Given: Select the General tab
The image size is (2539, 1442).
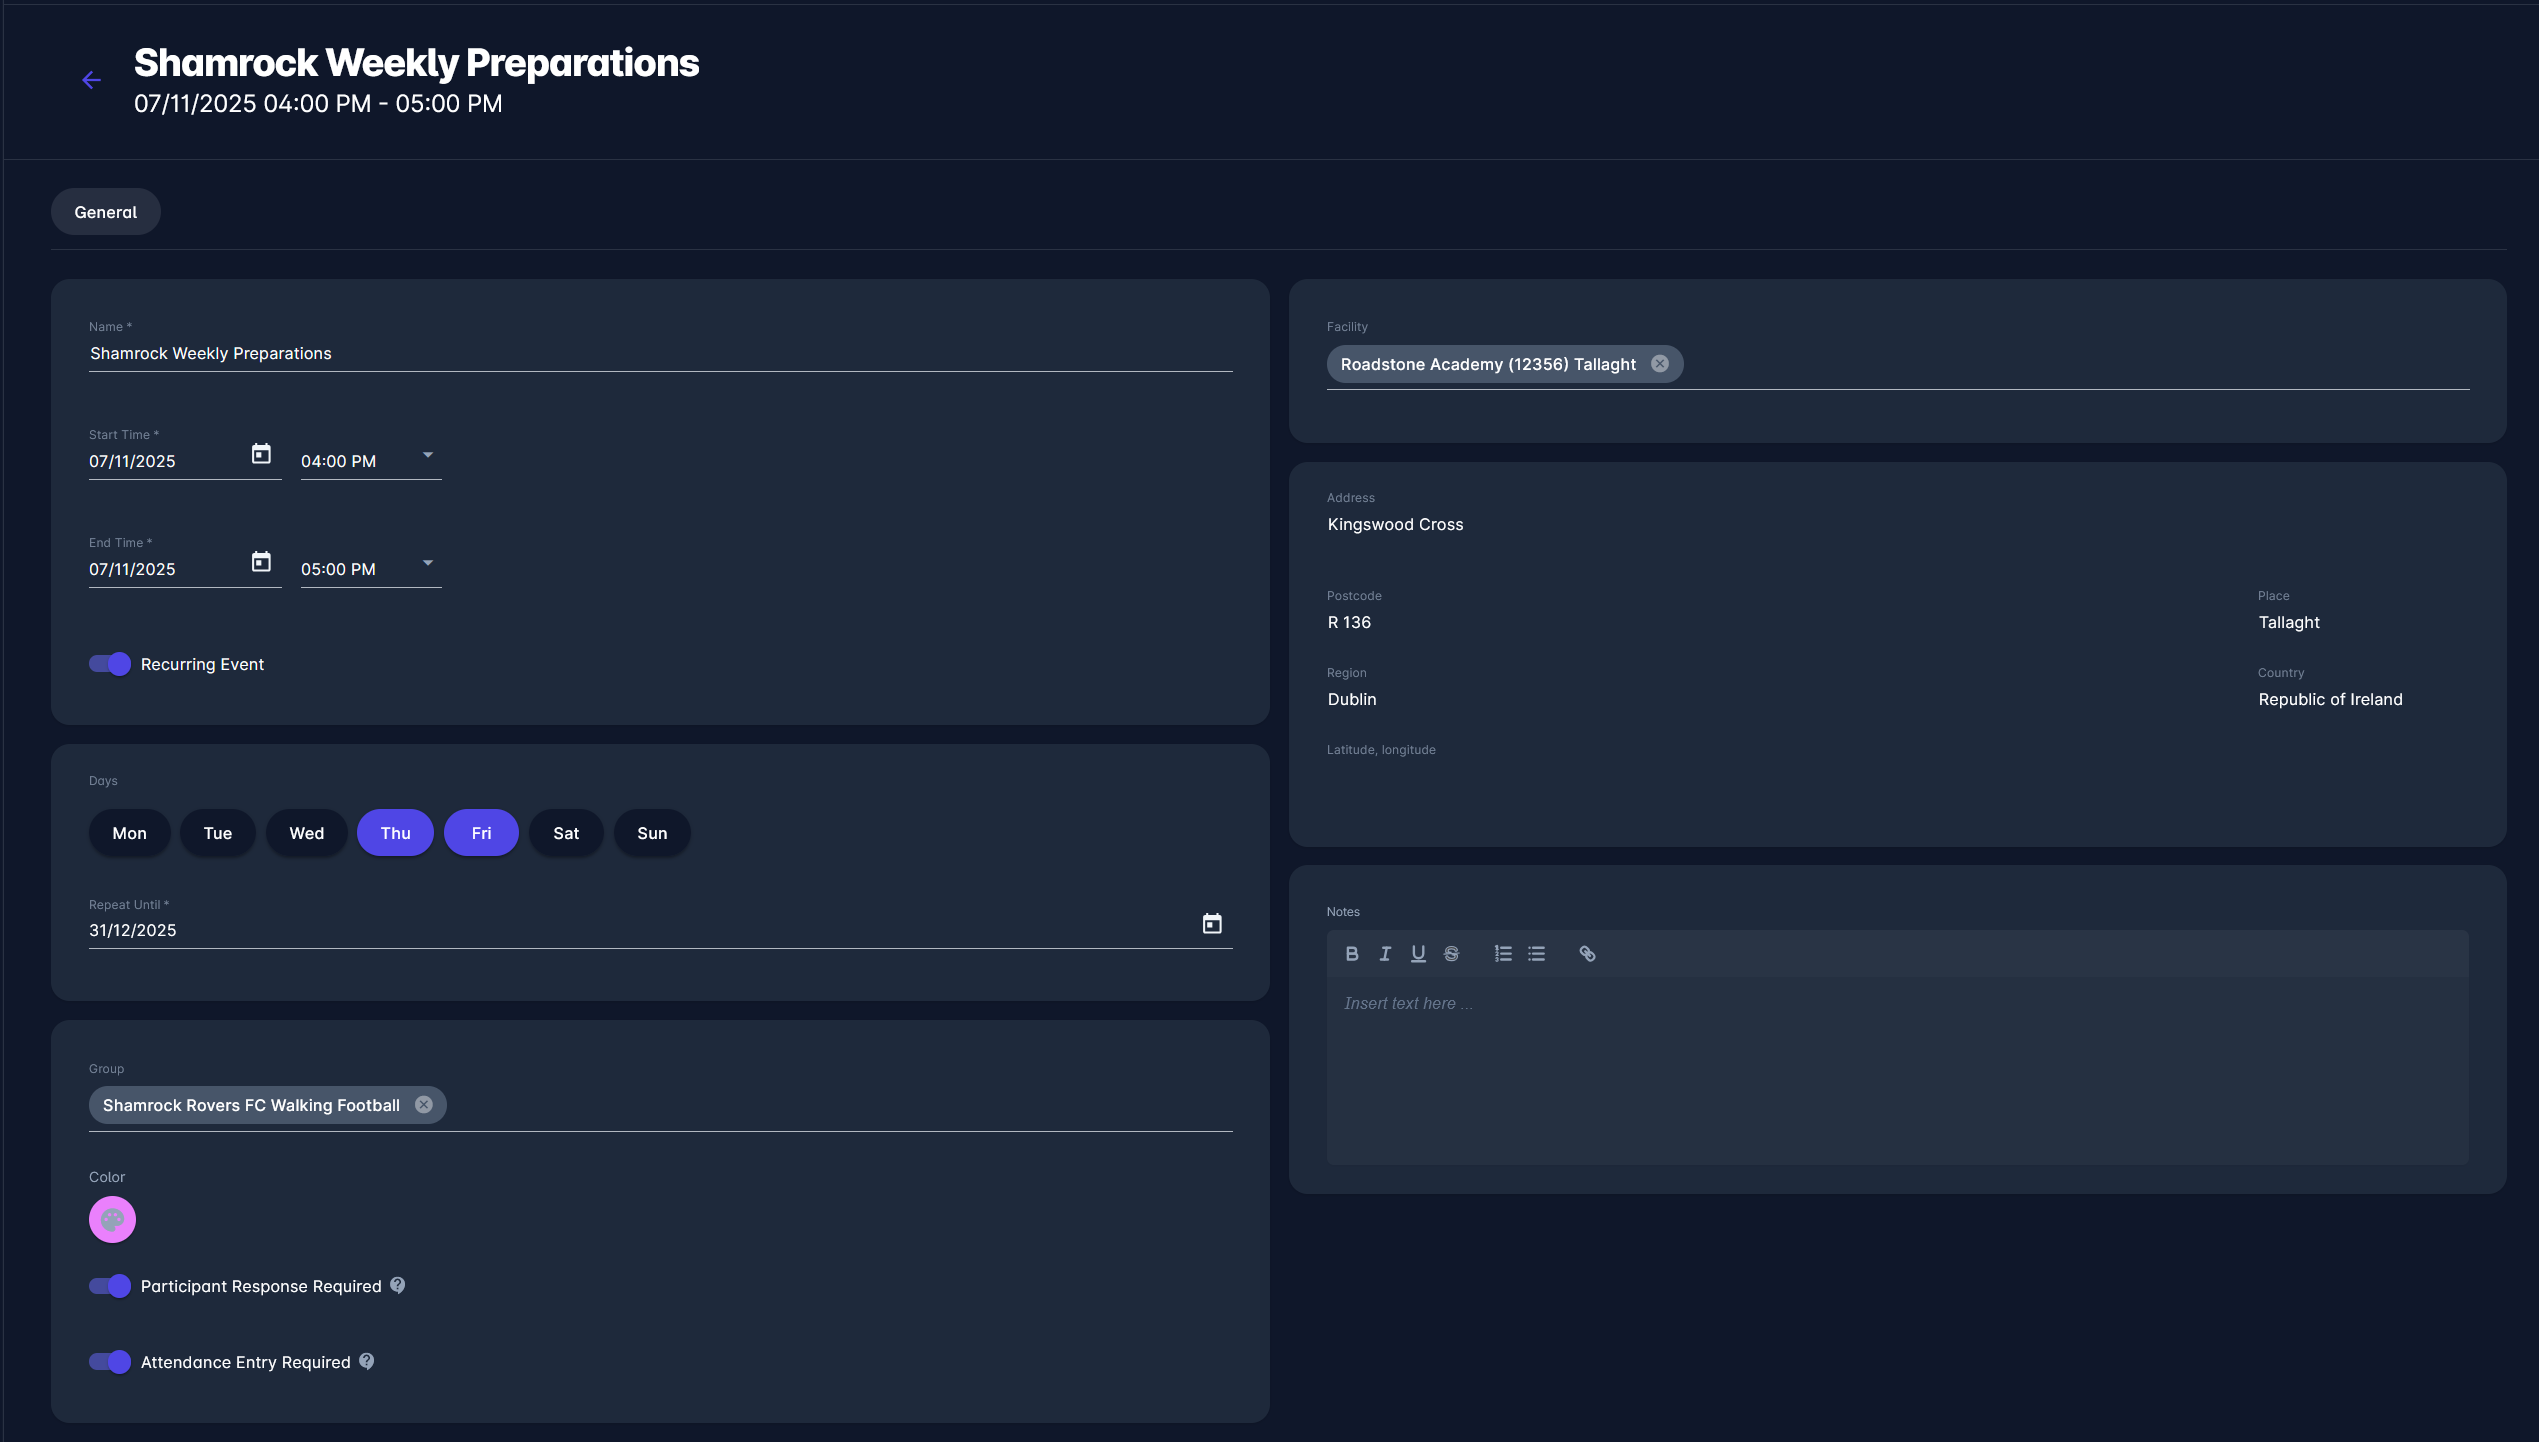Looking at the screenshot, I should pyautogui.click(x=106, y=212).
